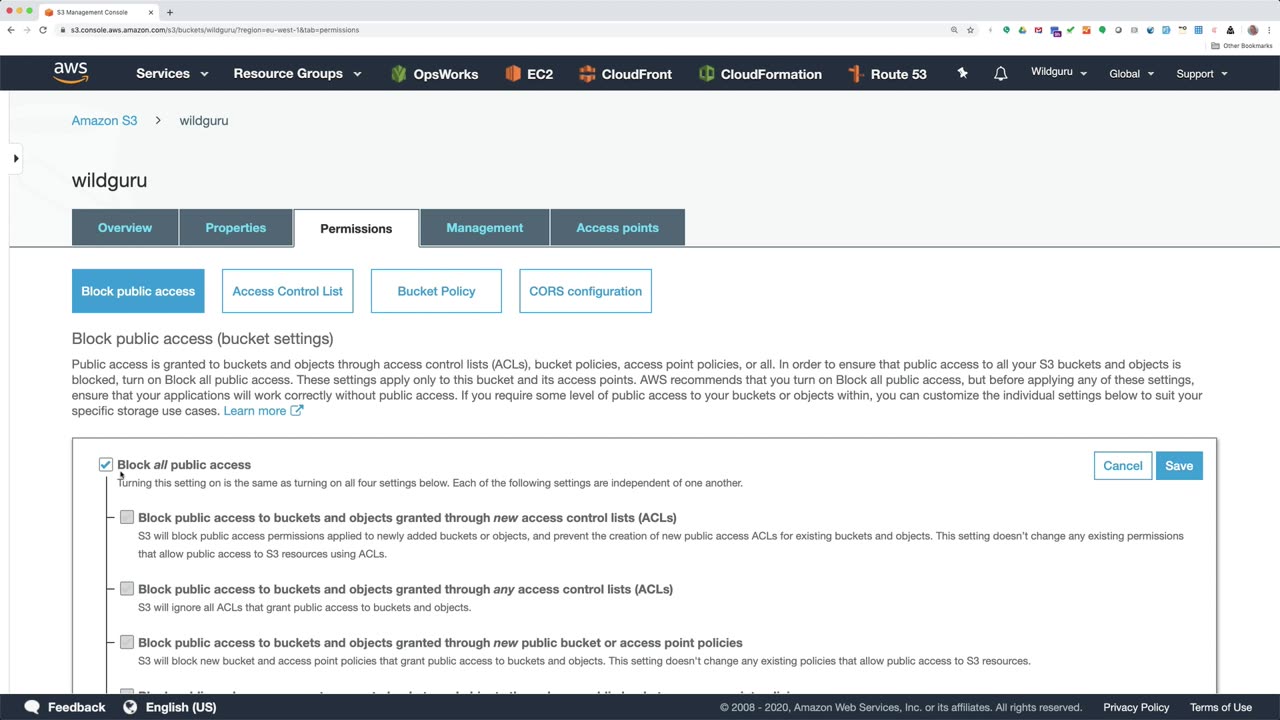
Task: Save the public access settings
Action: (1179, 466)
